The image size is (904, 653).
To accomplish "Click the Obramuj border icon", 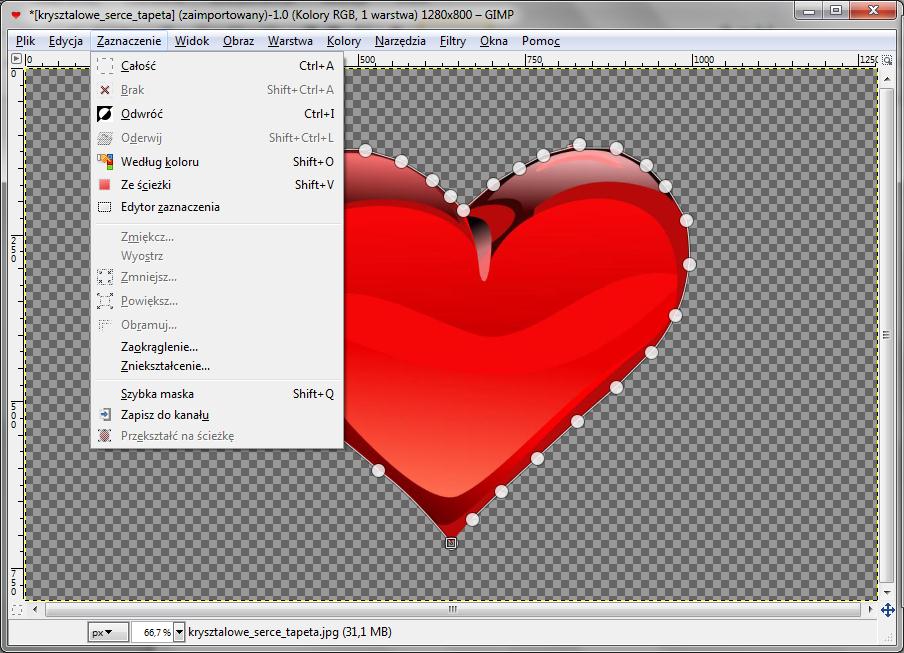I will pos(105,325).
